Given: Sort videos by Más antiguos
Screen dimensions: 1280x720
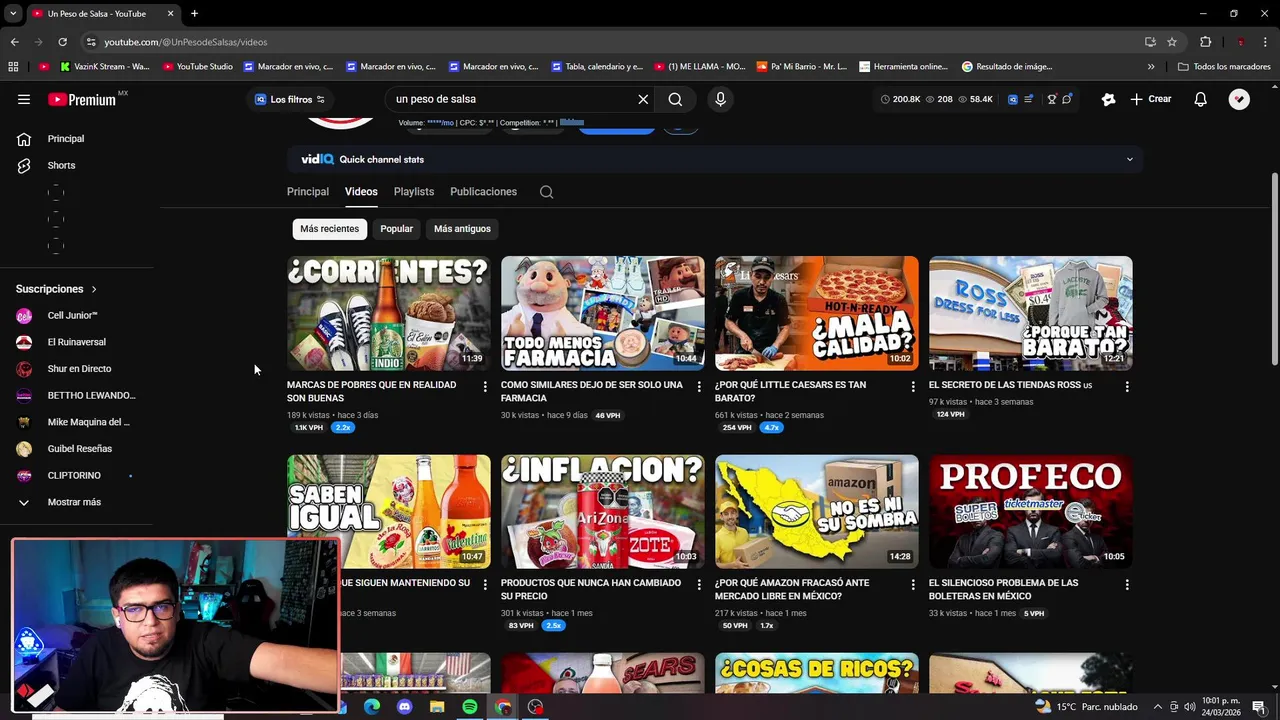Looking at the screenshot, I should tap(462, 229).
